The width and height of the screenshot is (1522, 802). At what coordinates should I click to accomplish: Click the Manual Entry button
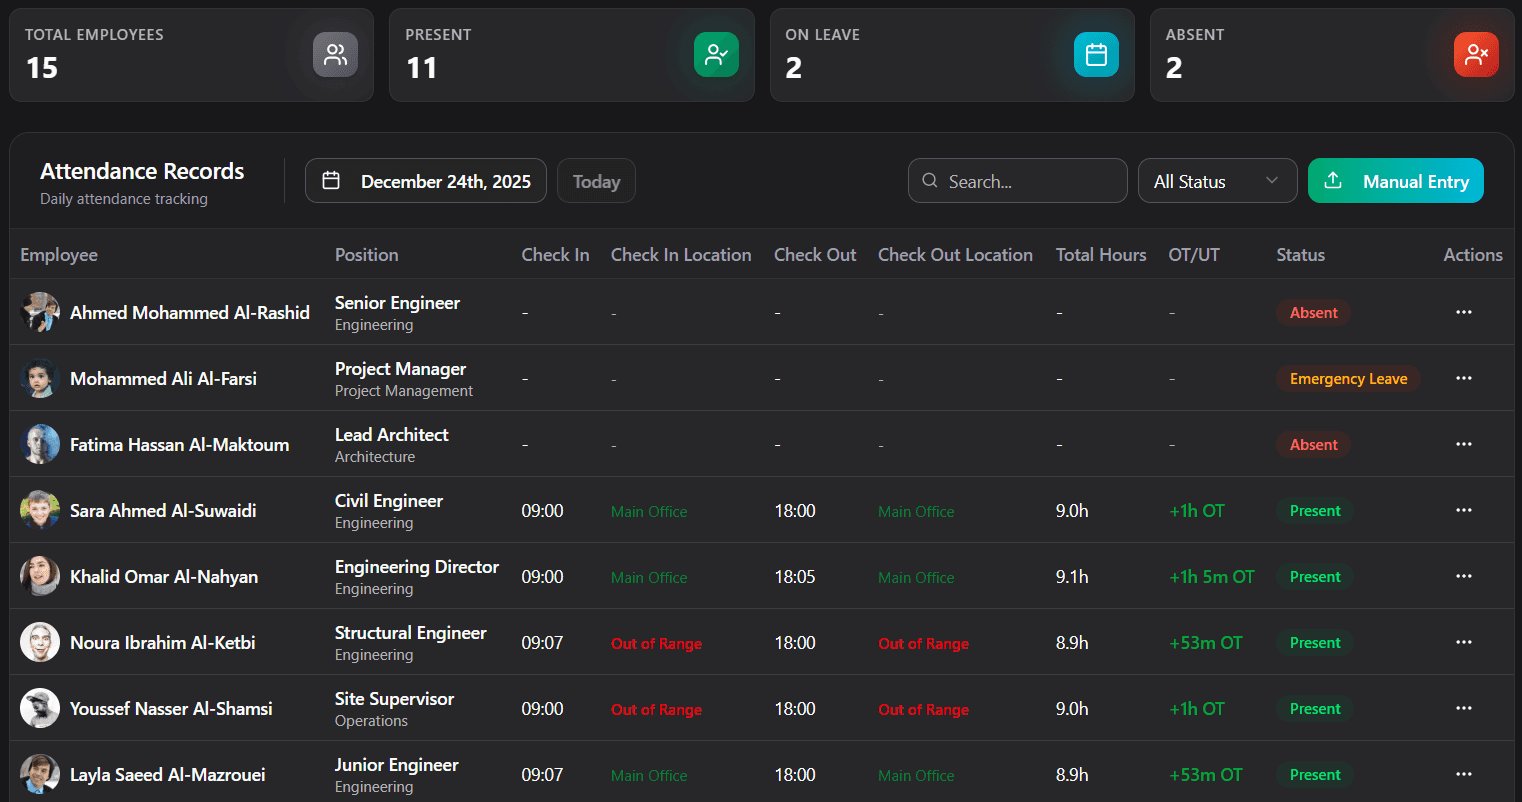[x=1395, y=181]
